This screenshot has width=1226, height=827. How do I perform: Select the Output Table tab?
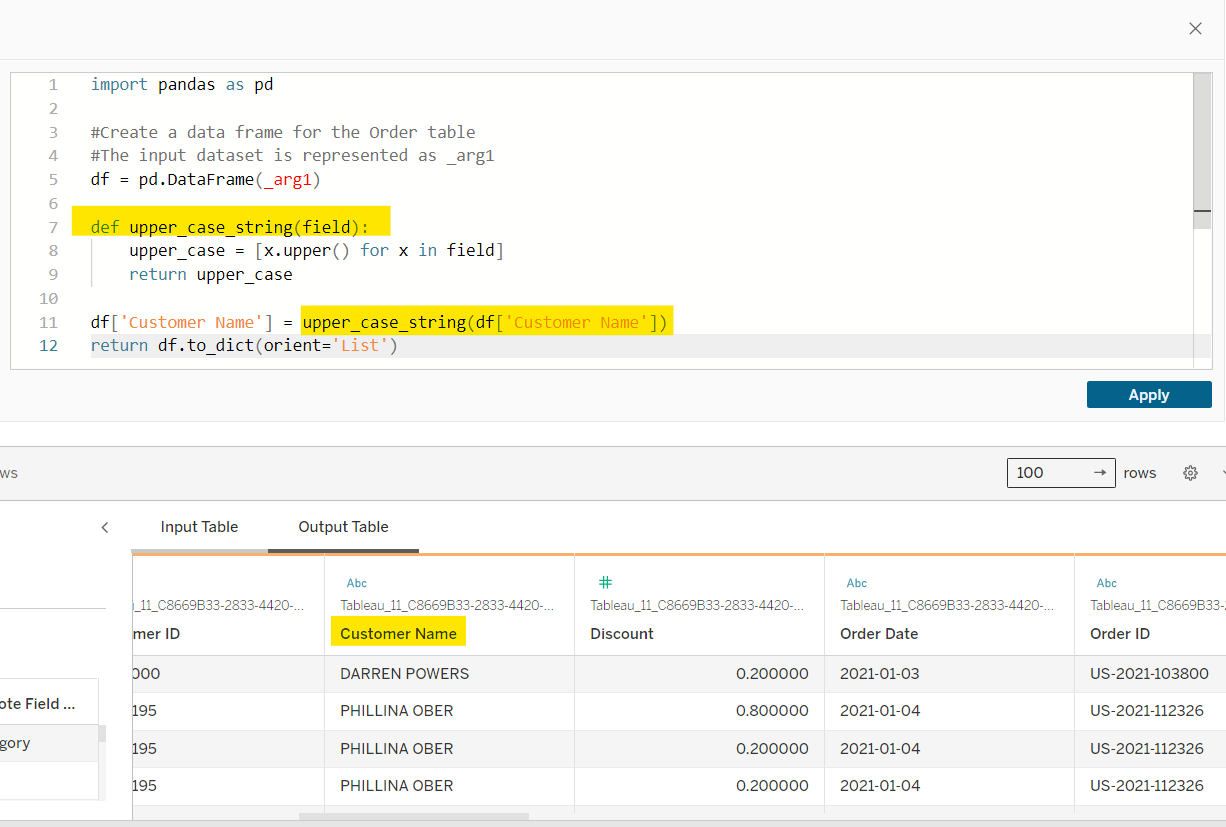click(x=343, y=527)
